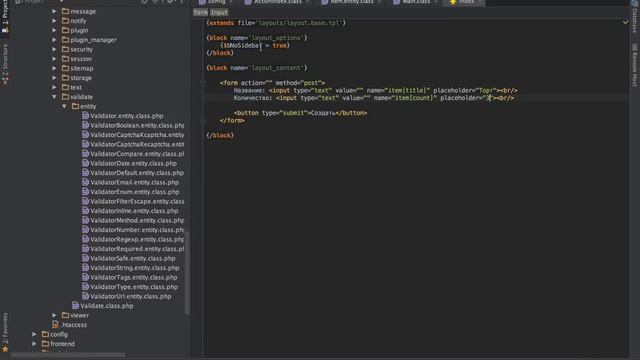The height and width of the screenshot is (360, 640).
Task: Click the Favorites star icon in sidebar
Action: [x=5, y=349]
